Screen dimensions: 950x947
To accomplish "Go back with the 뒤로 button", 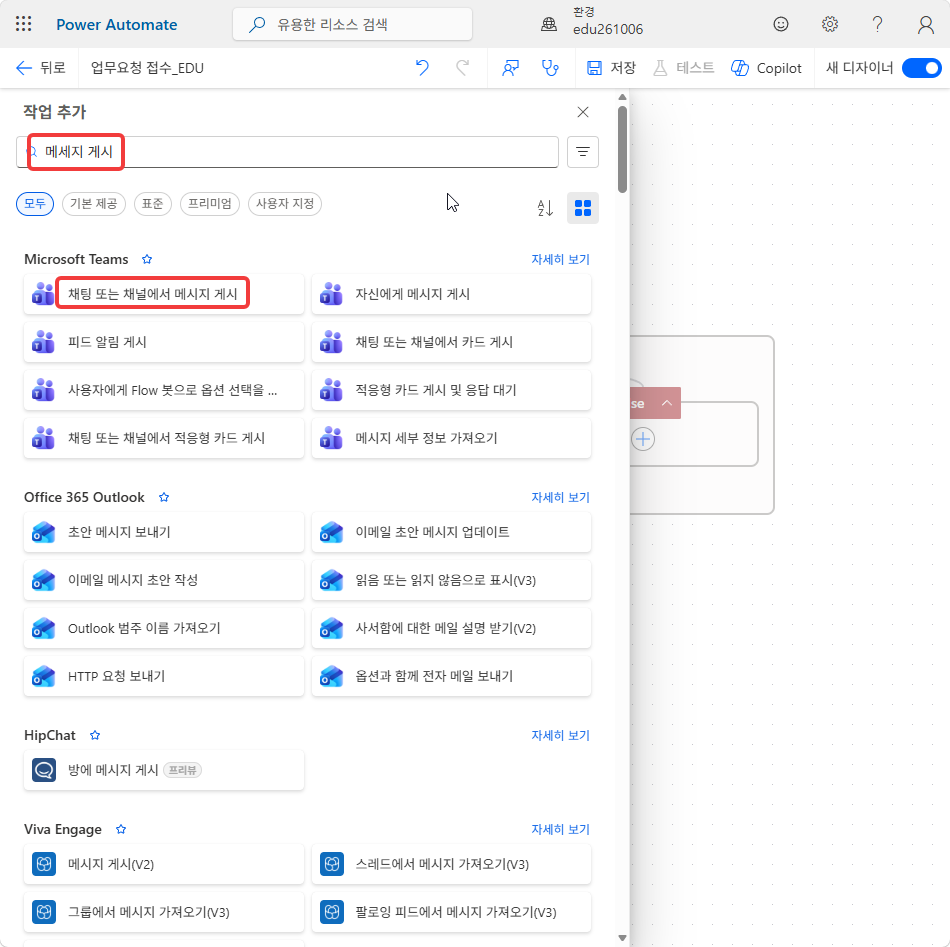I will [x=41, y=68].
